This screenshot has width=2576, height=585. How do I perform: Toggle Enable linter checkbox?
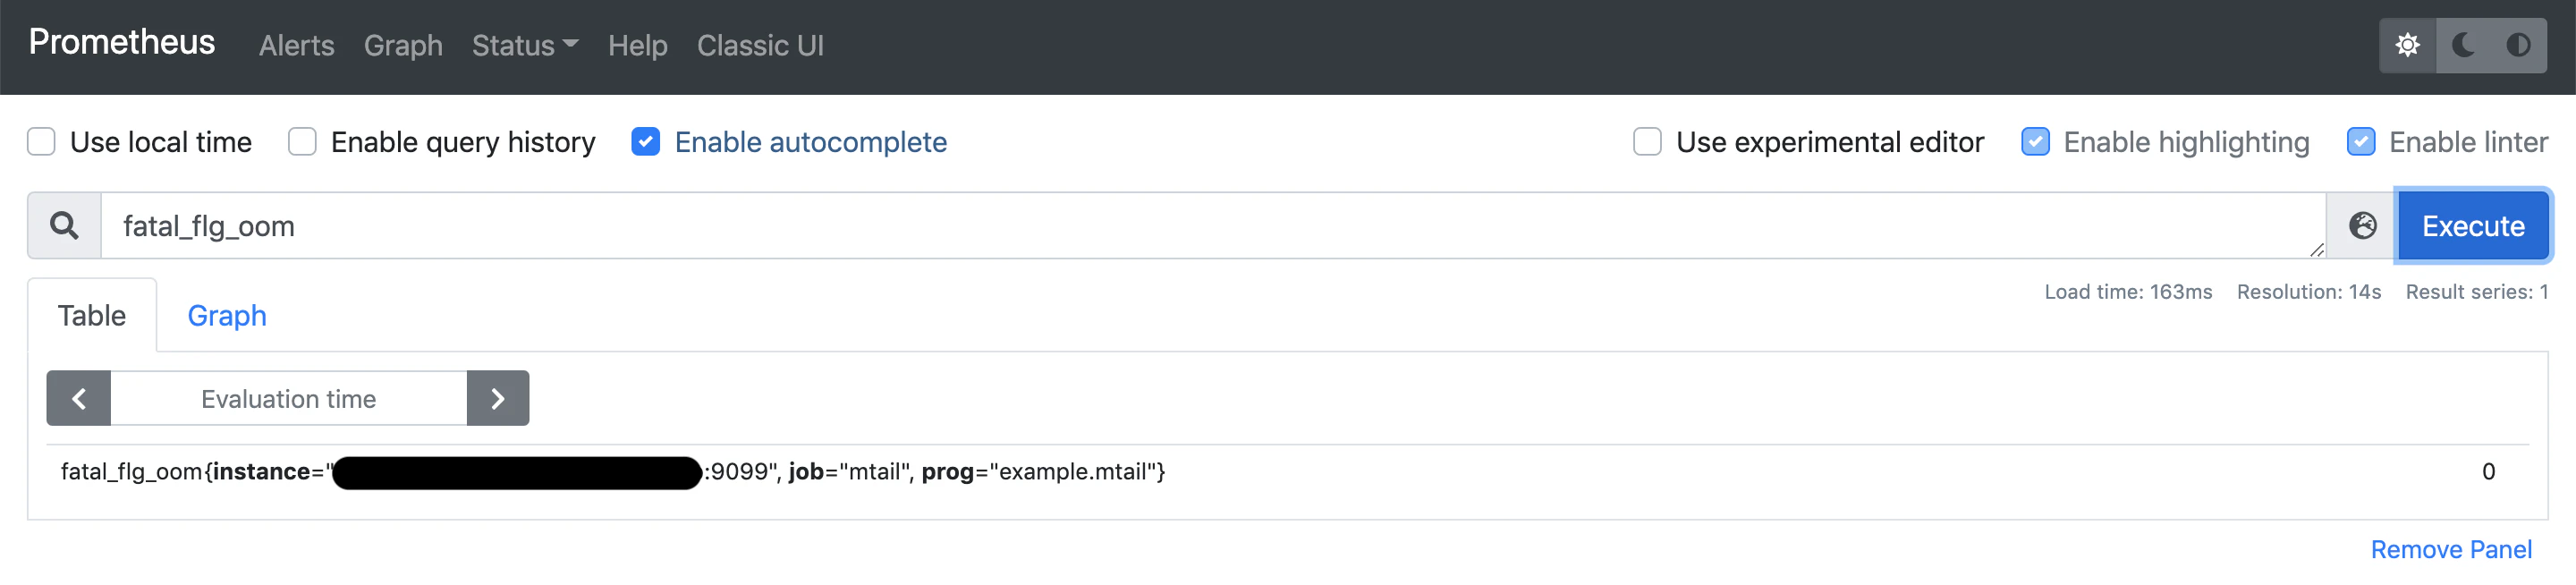click(2361, 142)
